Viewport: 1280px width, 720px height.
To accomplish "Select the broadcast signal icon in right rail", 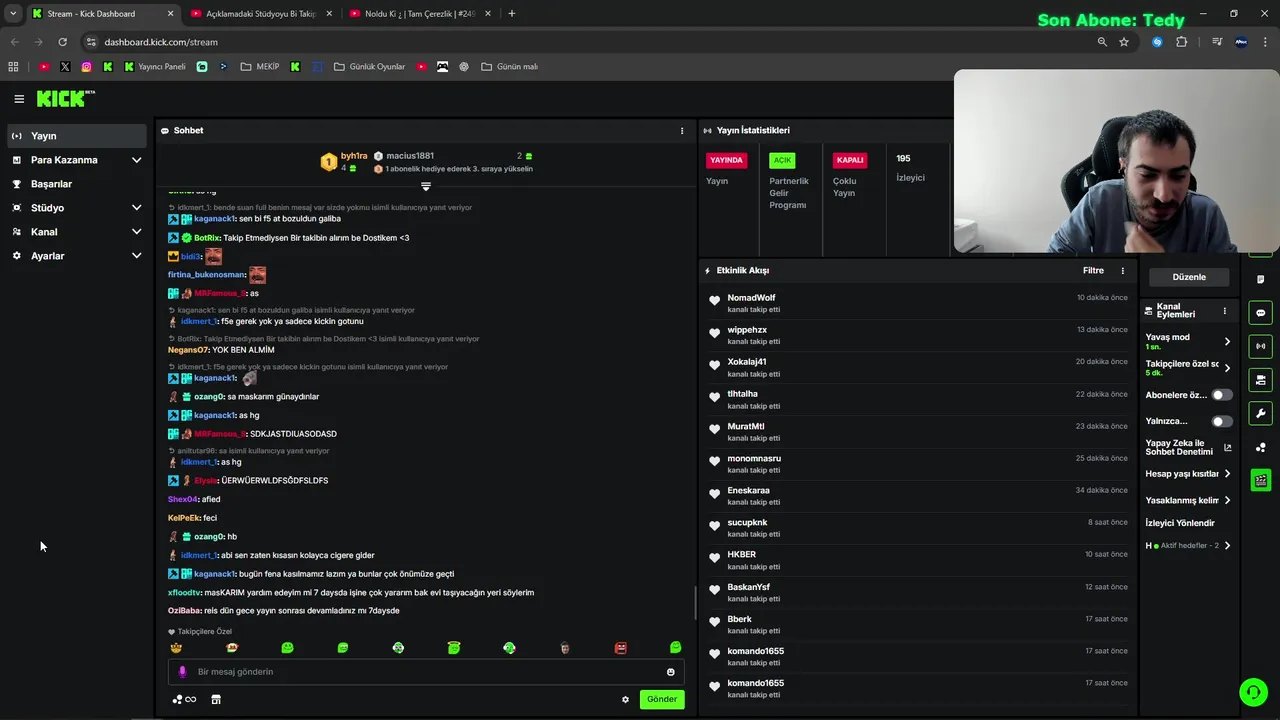I will click(1260, 346).
